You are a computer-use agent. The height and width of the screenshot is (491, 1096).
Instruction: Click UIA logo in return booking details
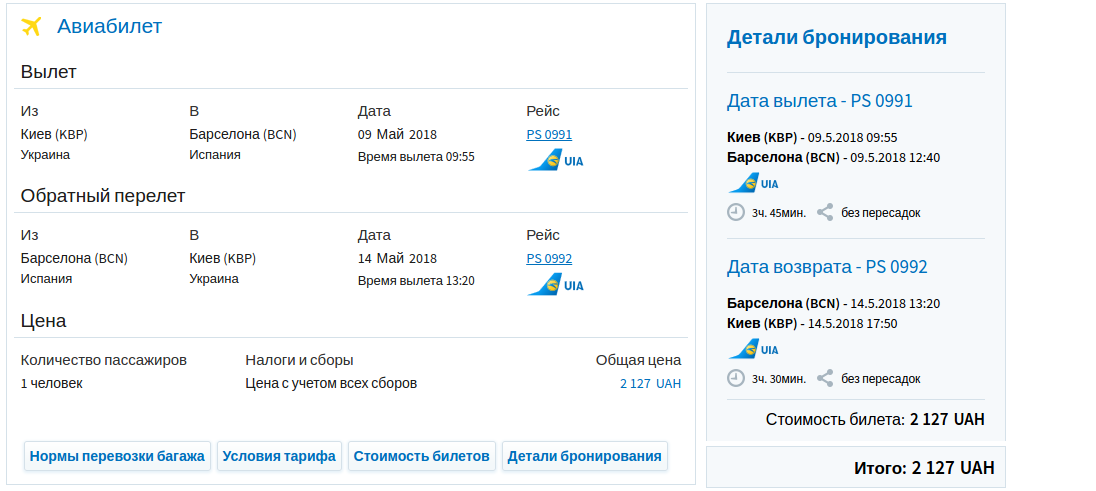[753, 349]
